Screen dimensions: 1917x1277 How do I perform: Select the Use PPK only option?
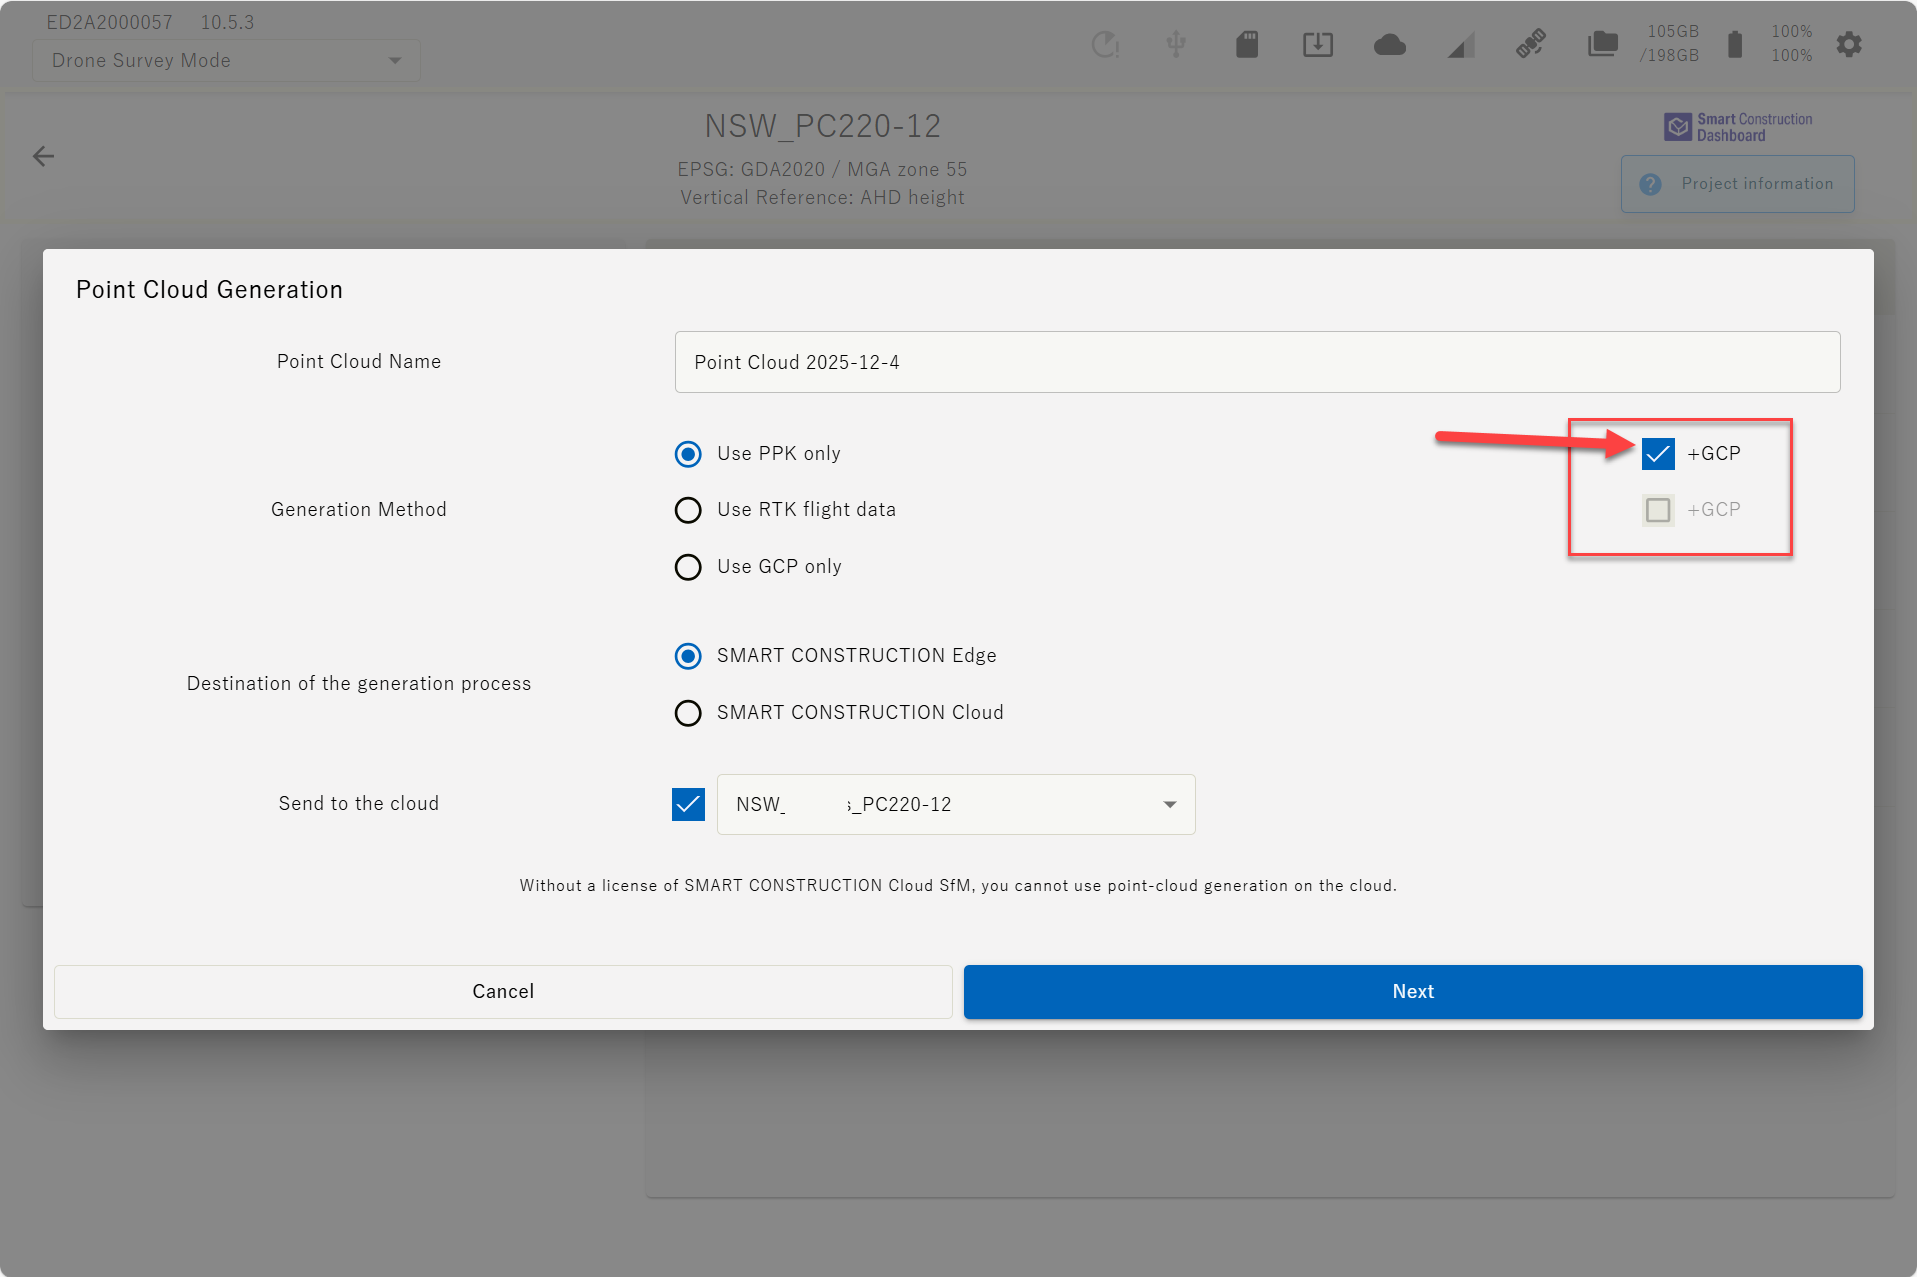click(x=688, y=454)
